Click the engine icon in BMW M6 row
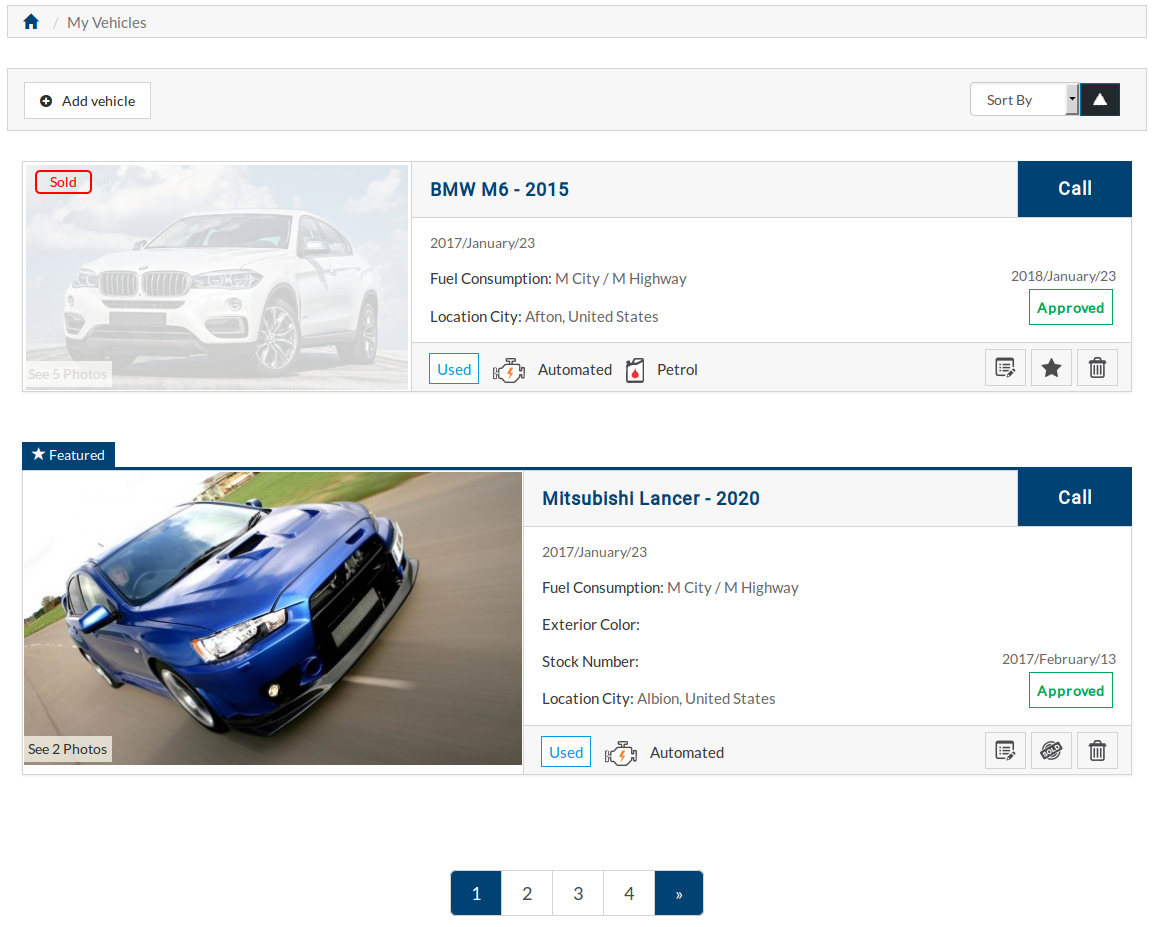1153x927 pixels. [509, 370]
